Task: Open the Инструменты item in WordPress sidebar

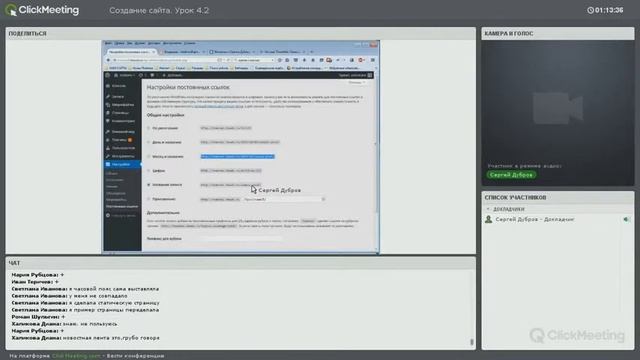Action: point(122,156)
